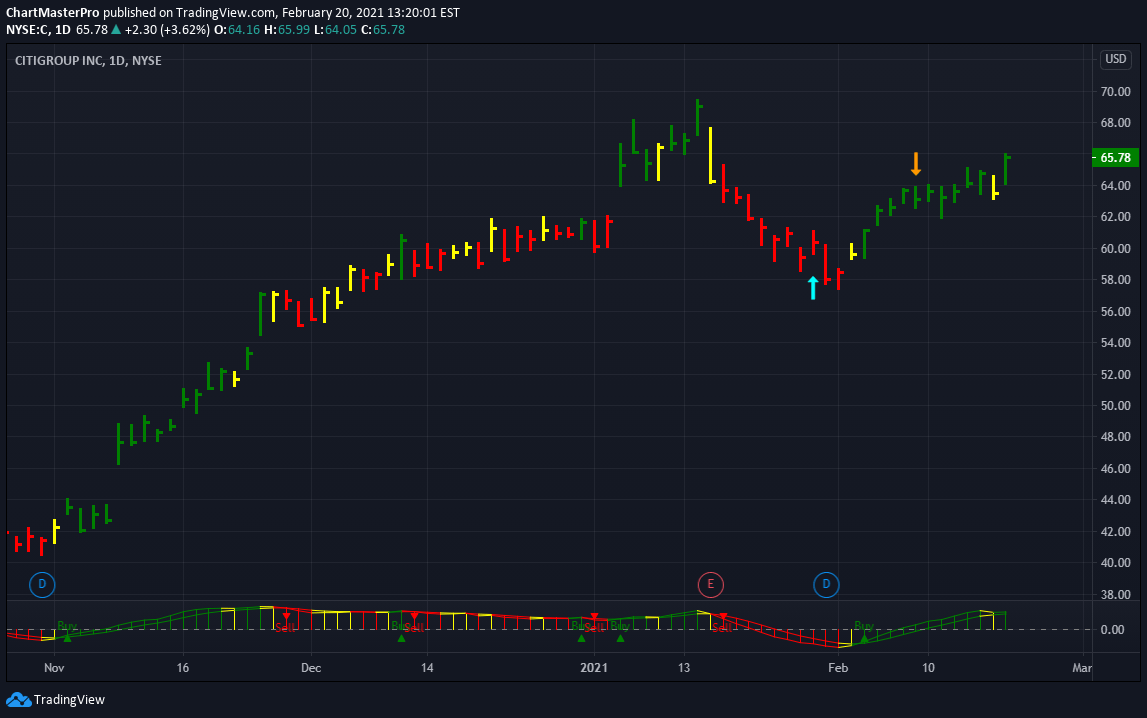
Task: Click the TradingView text at bottom left
Action: [x=69, y=700]
